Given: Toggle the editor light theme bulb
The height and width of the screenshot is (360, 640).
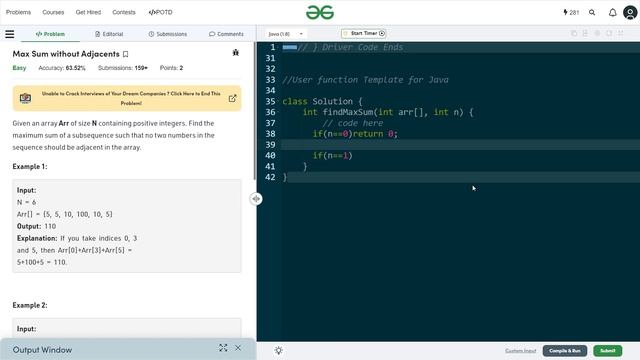Looking at the screenshot, I should pos(279,350).
